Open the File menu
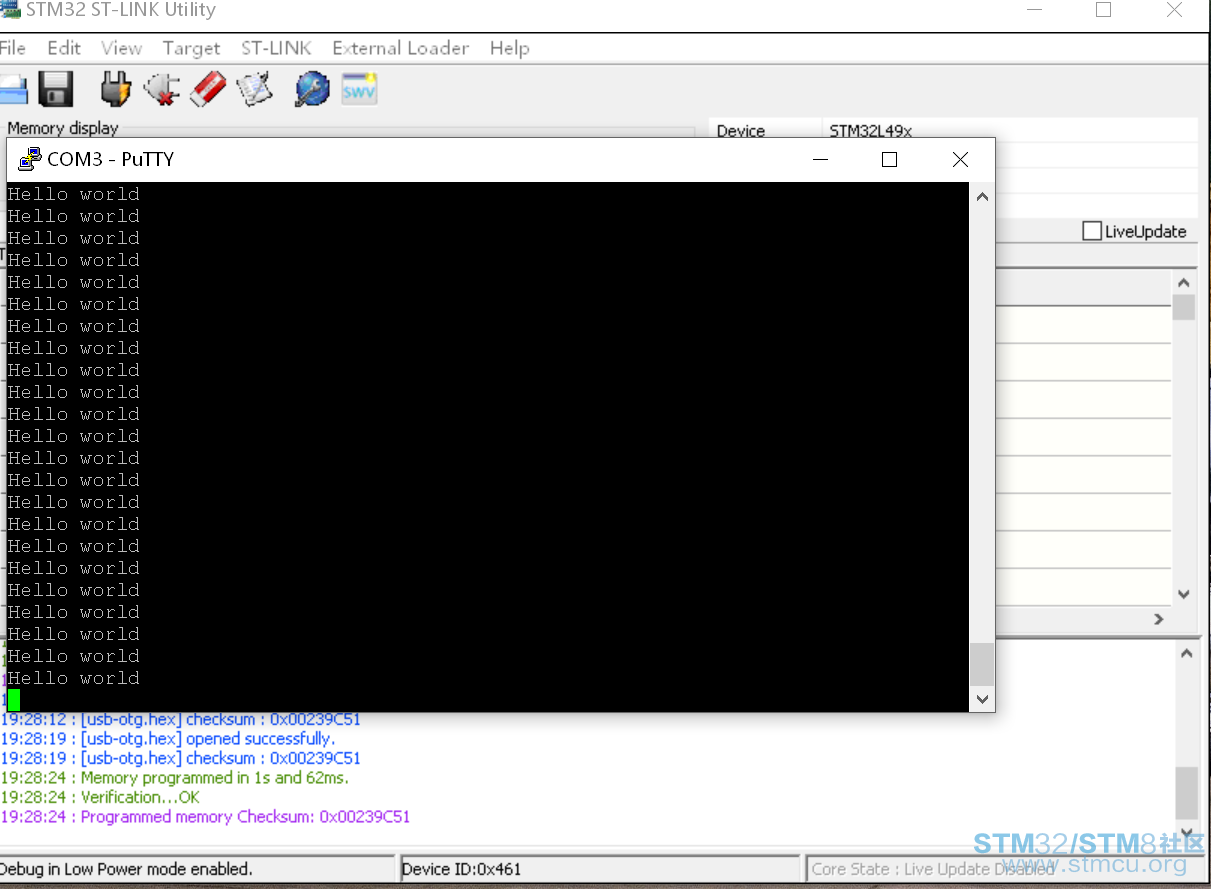Image resolution: width=1211 pixels, height=889 pixels. pos(13,48)
